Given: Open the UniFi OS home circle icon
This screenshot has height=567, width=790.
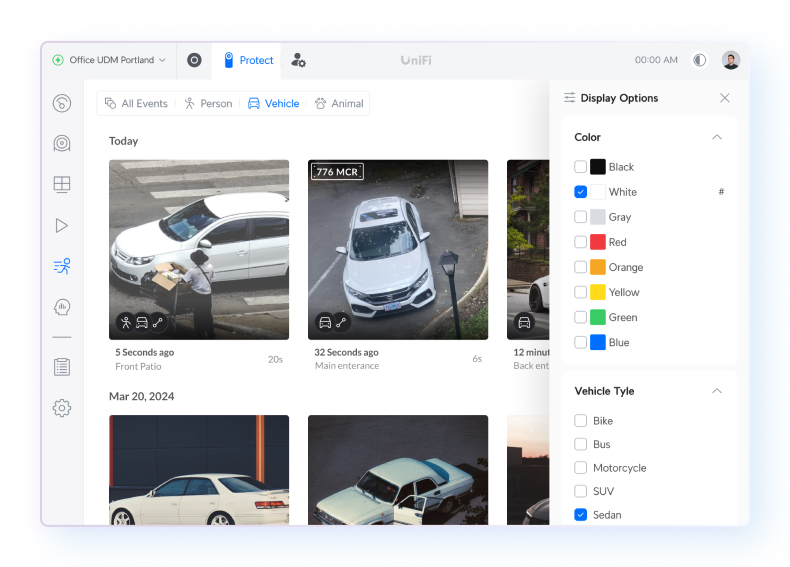Looking at the screenshot, I should point(194,60).
